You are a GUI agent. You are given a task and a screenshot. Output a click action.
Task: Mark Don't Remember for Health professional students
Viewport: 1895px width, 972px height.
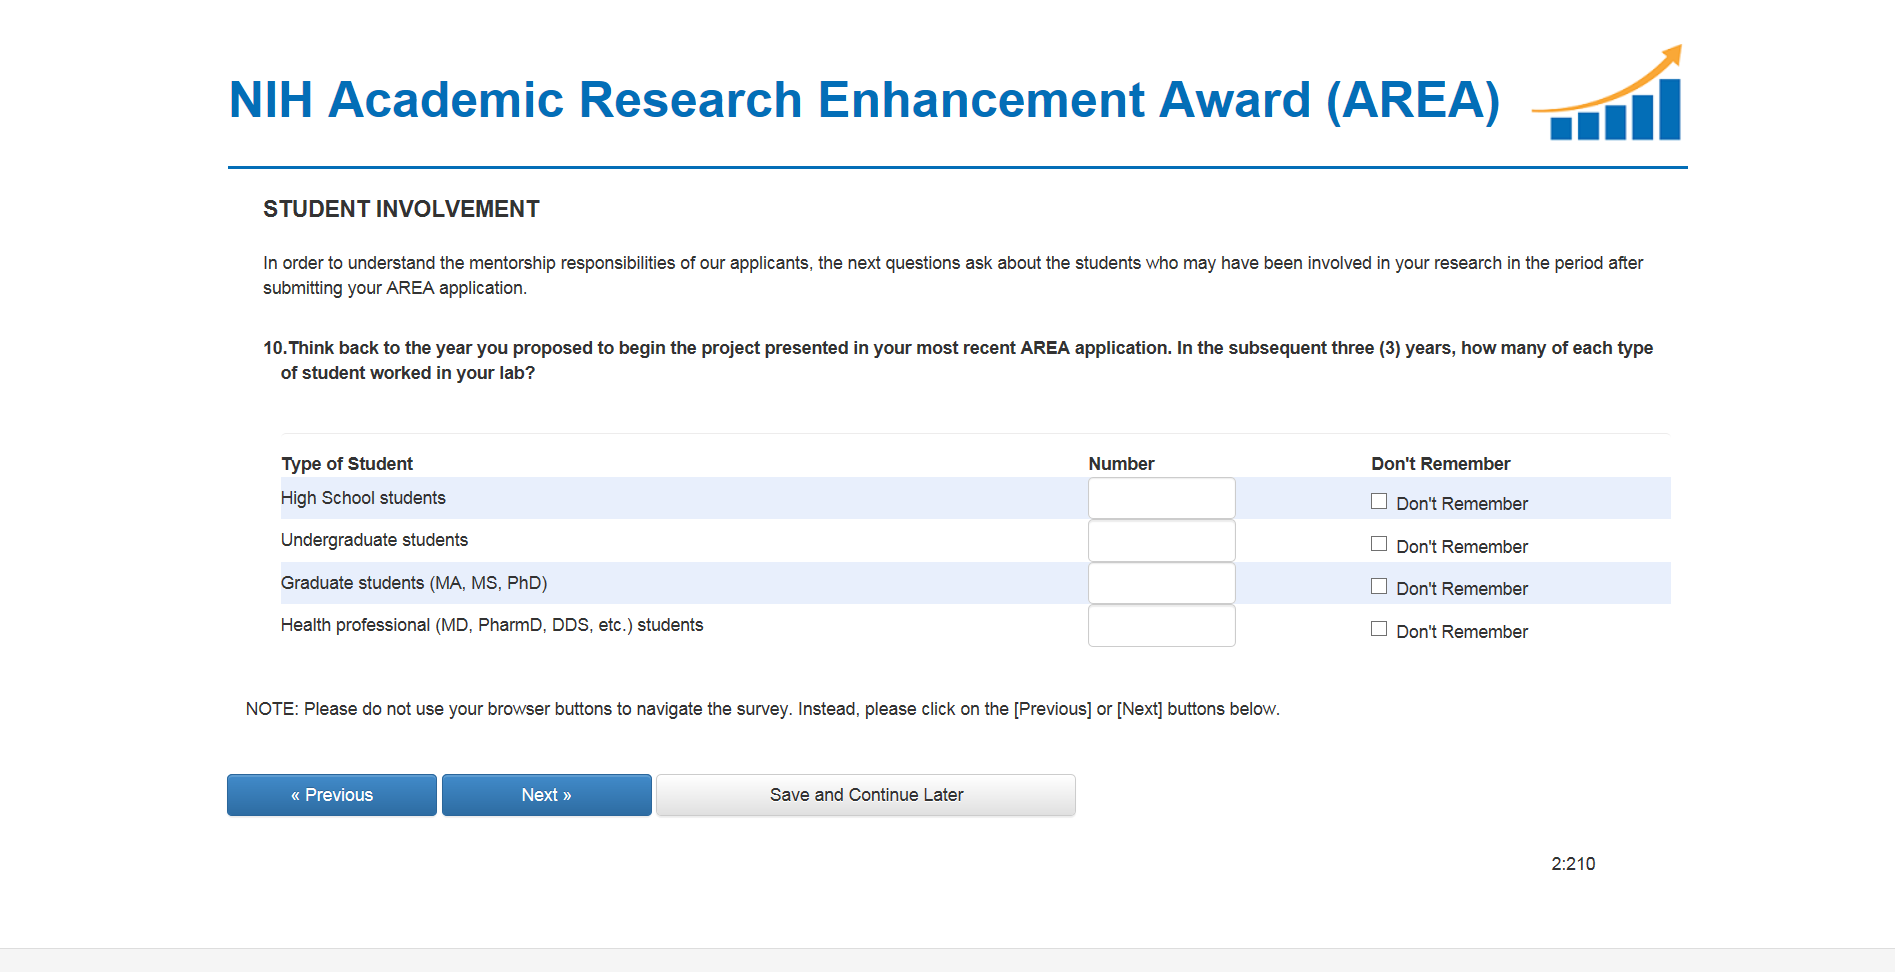pos(1379,629)
